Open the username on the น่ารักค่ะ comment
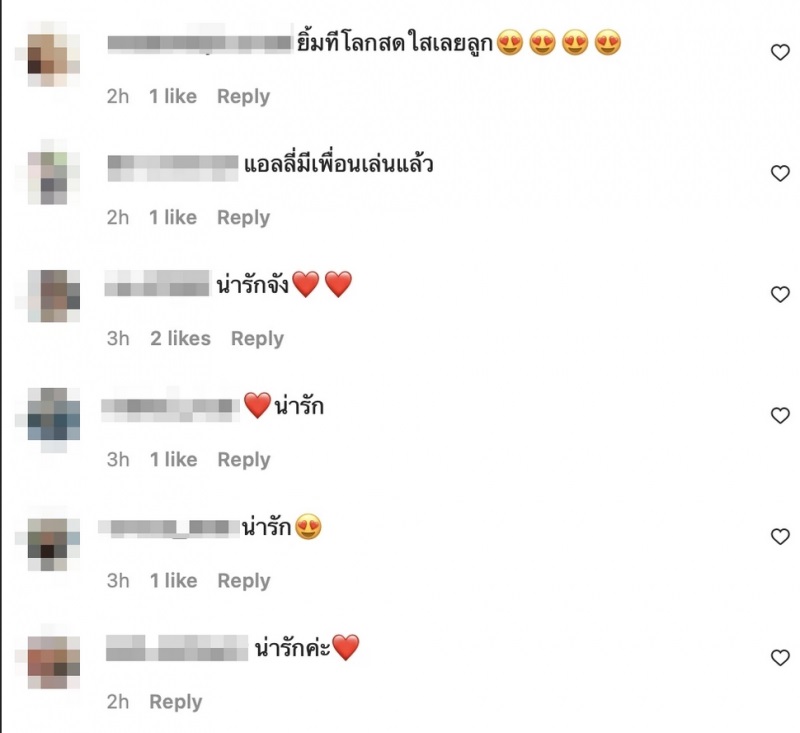This screenshot has width=800, height=733. [177, 648]
